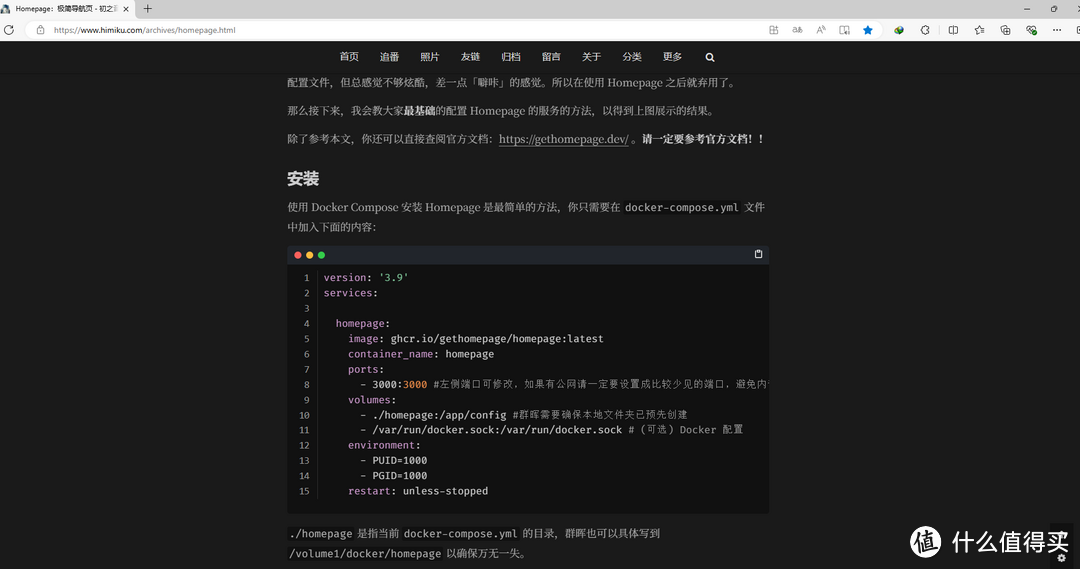The height and width of the screenshot is (569, 1080).
Task: Click the homepage: code line
Action: coord(362,323)
